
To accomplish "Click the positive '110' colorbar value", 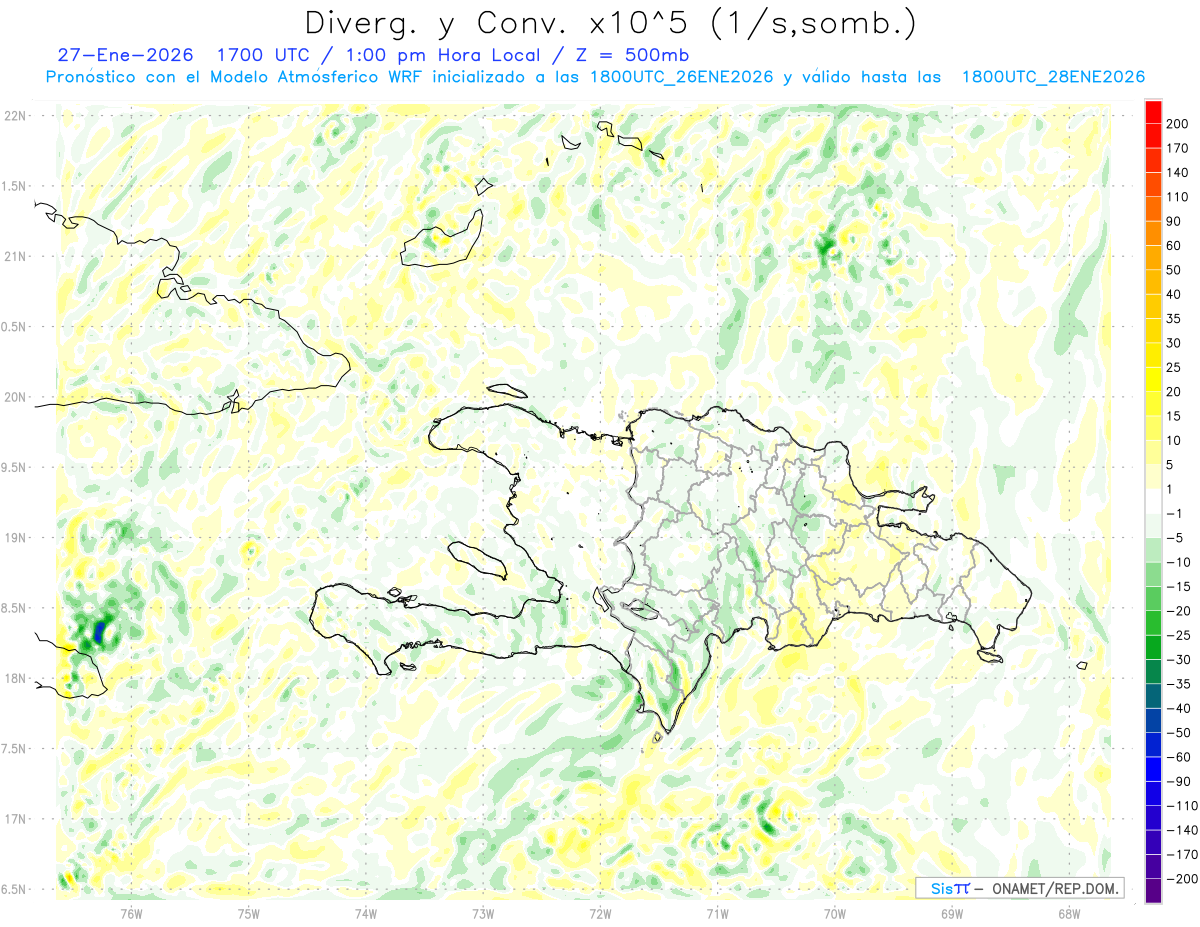I will pos(1177,197).
